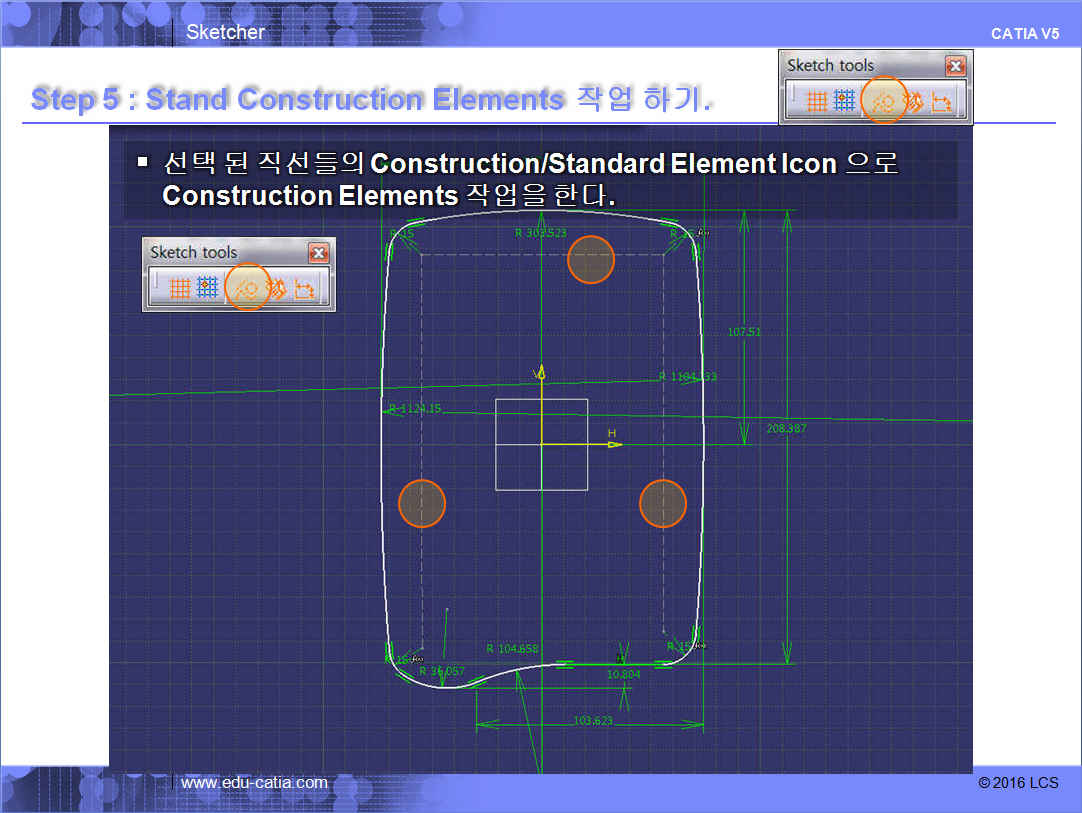This screenshot has width=1082, height=813.
Task: Toggle Geometrical Constraints in left Sketch tools
Action: [276, 289]
